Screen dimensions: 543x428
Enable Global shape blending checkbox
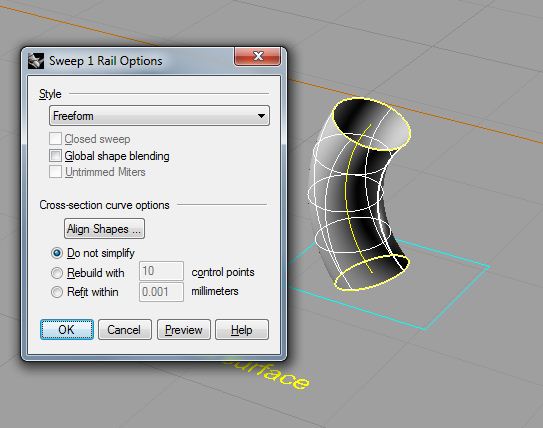(x=55, y=156)
